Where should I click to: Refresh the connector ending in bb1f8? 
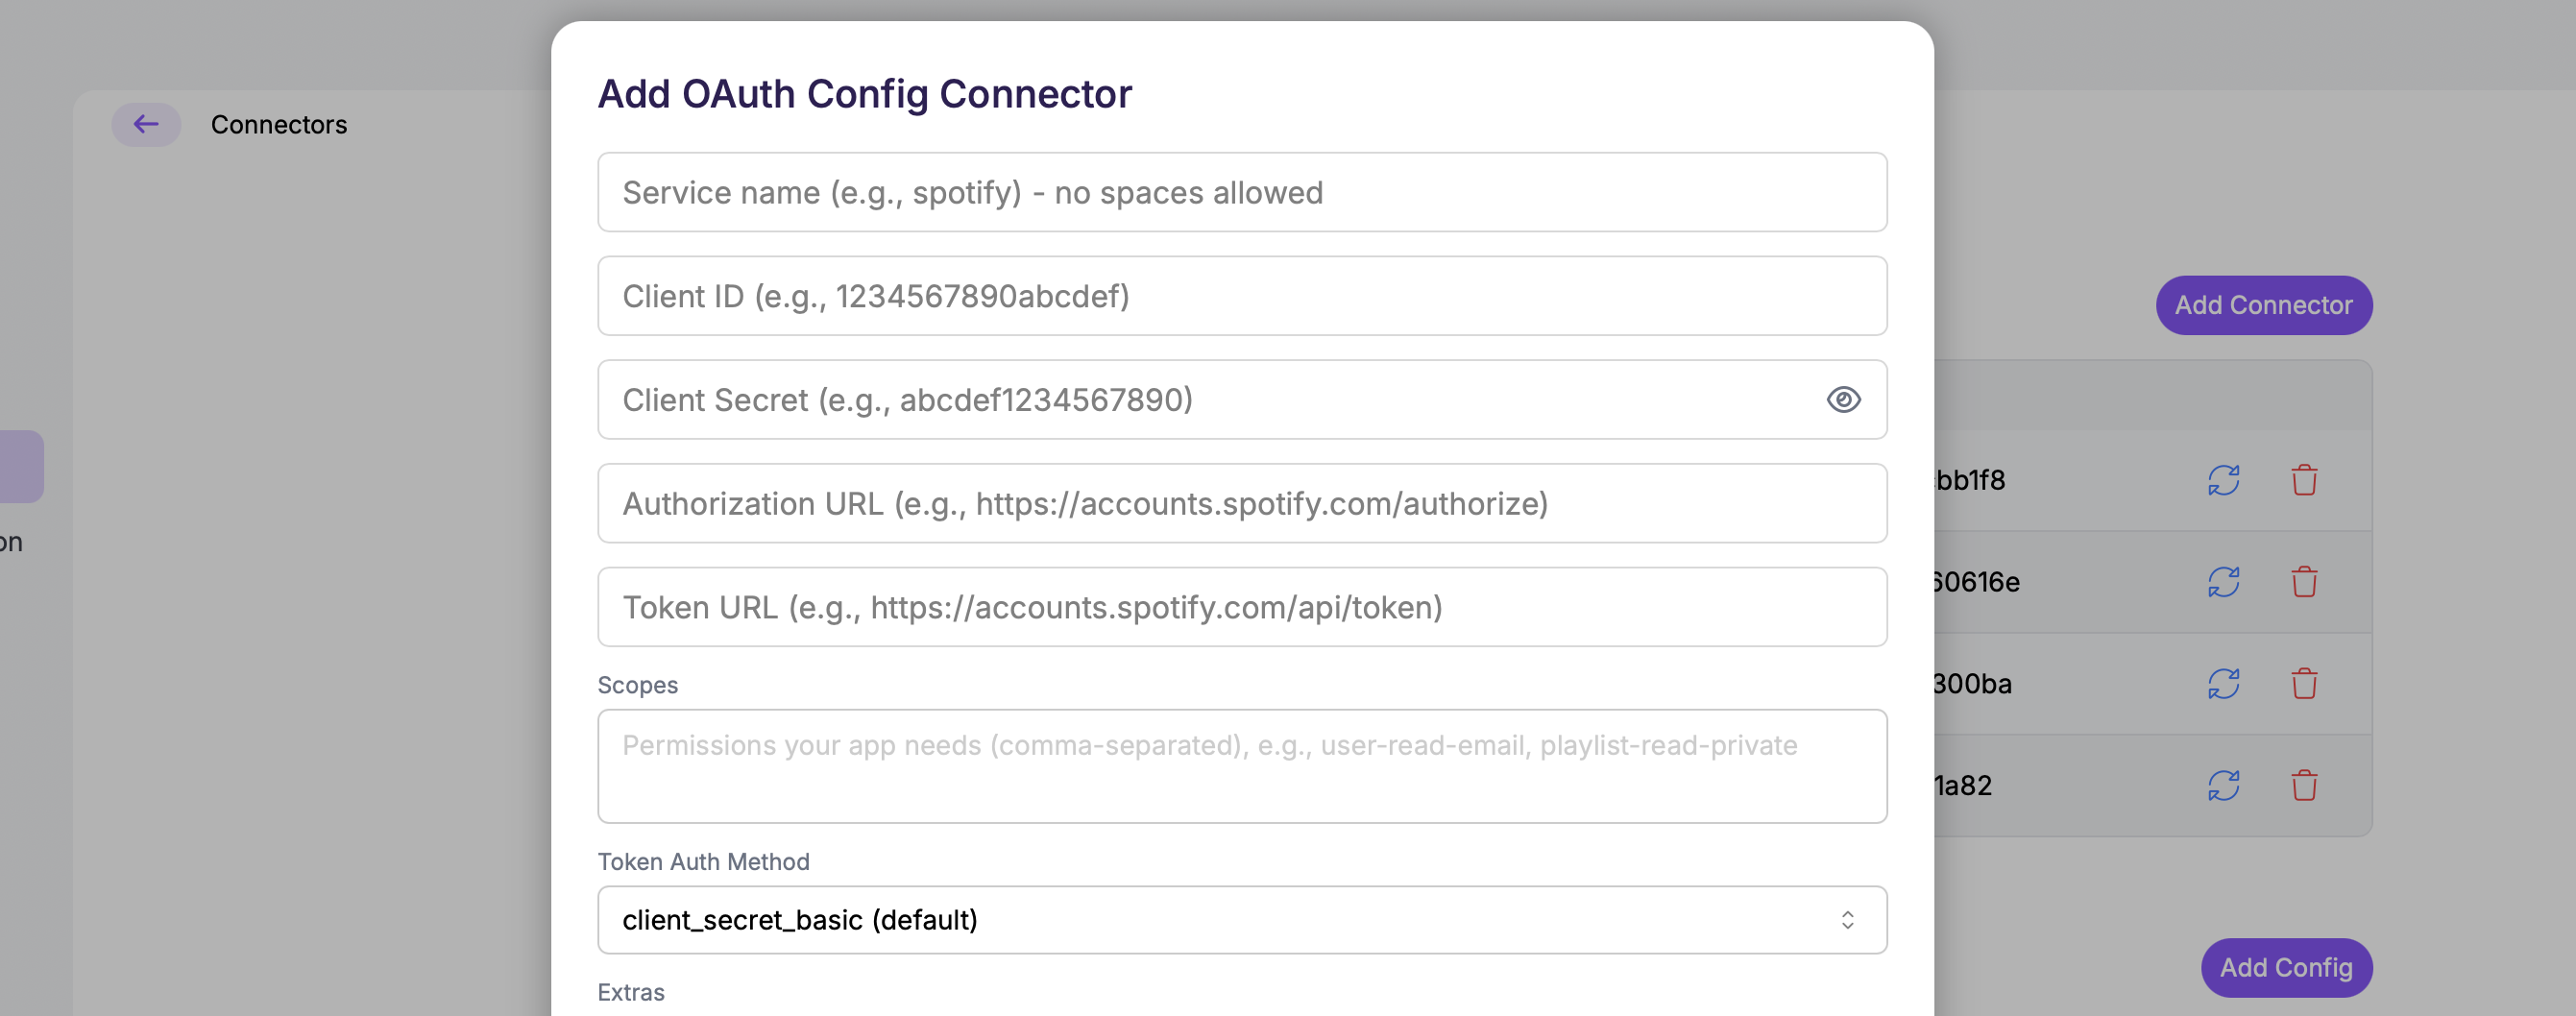[x=2223, y=480]
